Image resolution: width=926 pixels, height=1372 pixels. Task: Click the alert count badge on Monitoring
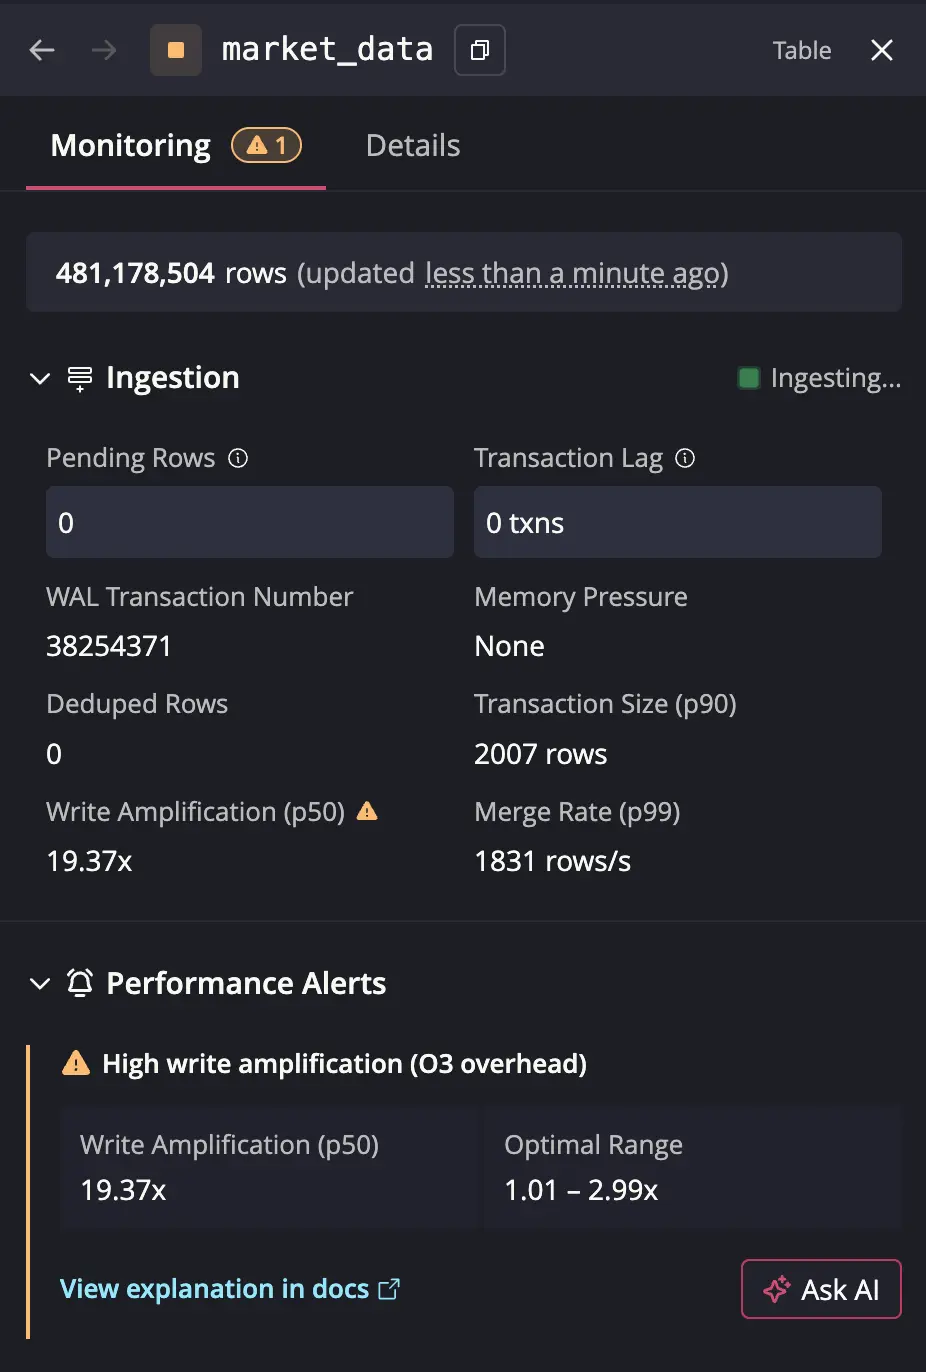point(267,146)
